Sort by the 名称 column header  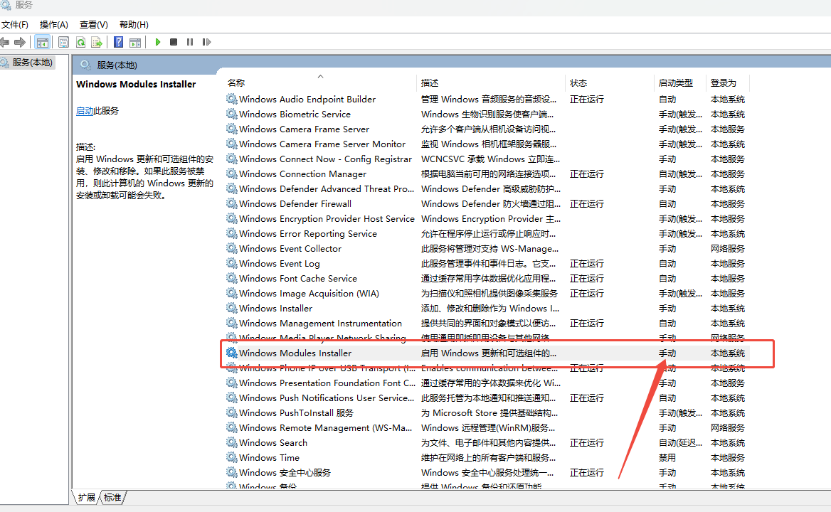[x=321, y=83]
